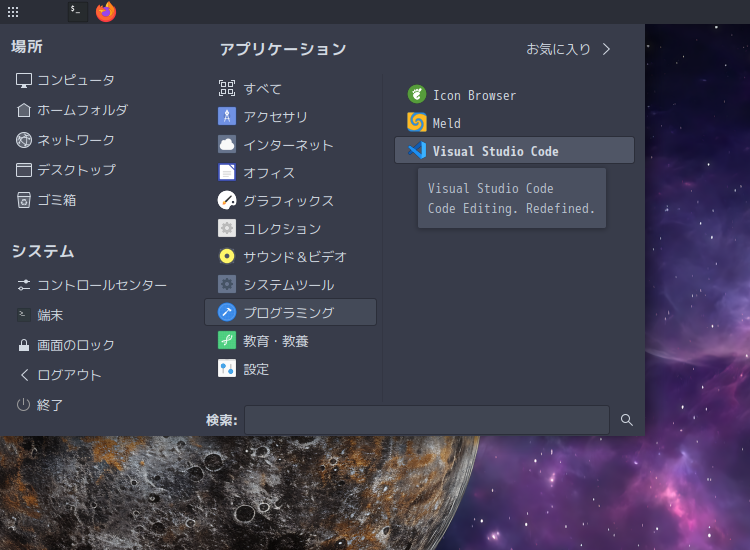
Task: Click the Meld app icon
Action: click(417, 122)
